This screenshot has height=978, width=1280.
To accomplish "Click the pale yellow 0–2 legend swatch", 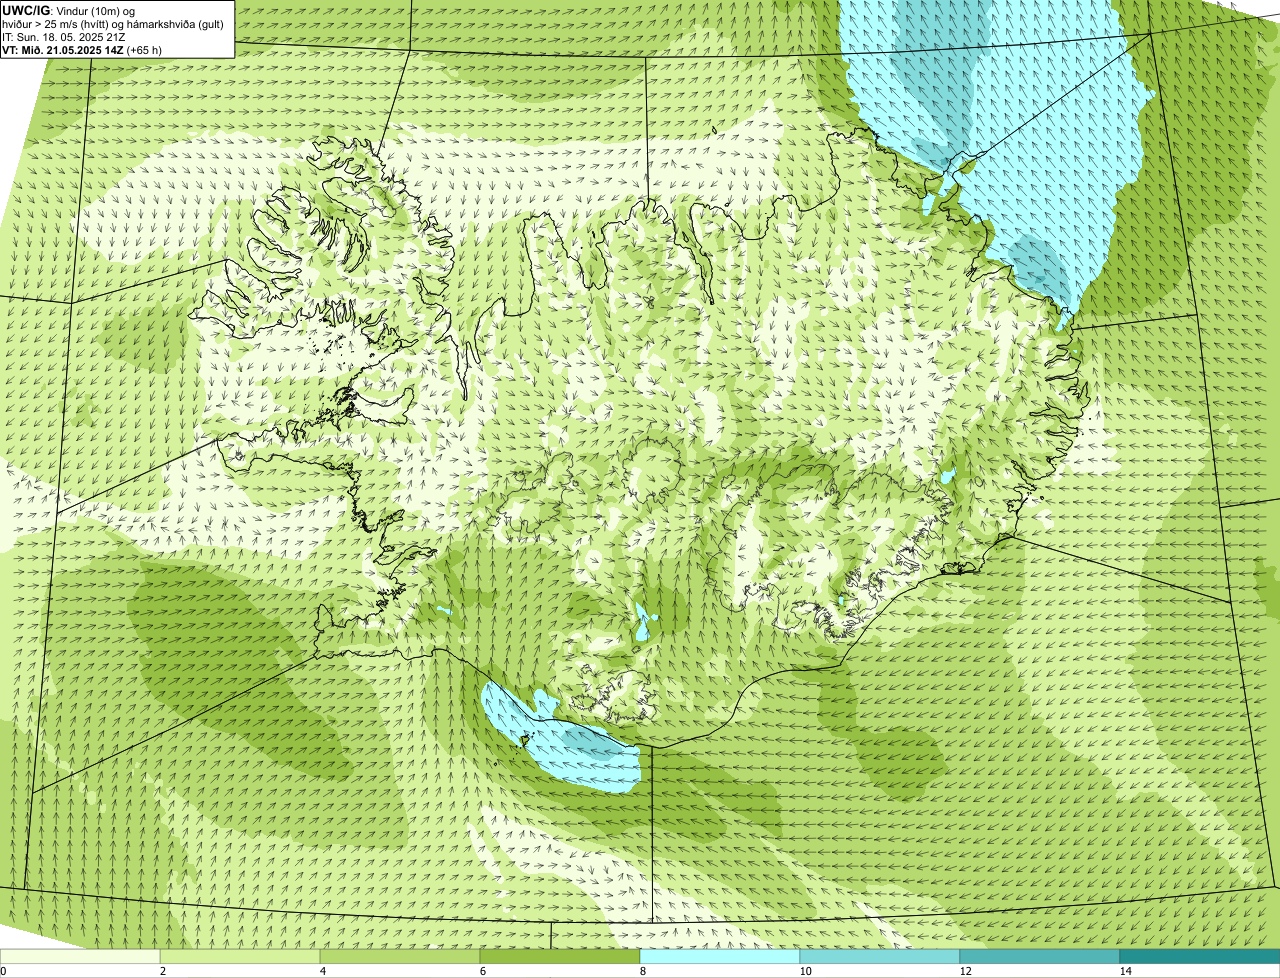I will [80, 956].
